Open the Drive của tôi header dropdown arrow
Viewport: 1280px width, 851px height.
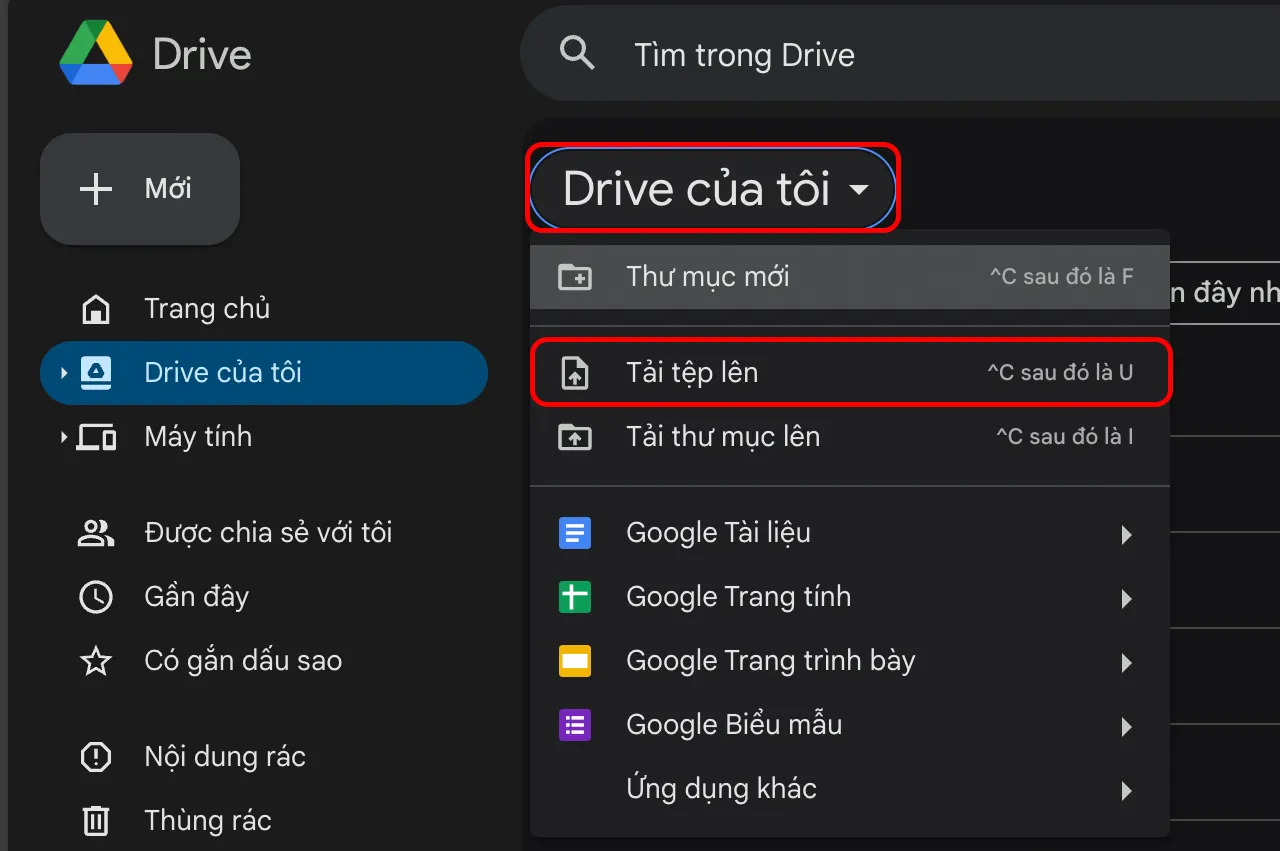tap(862, 188)
